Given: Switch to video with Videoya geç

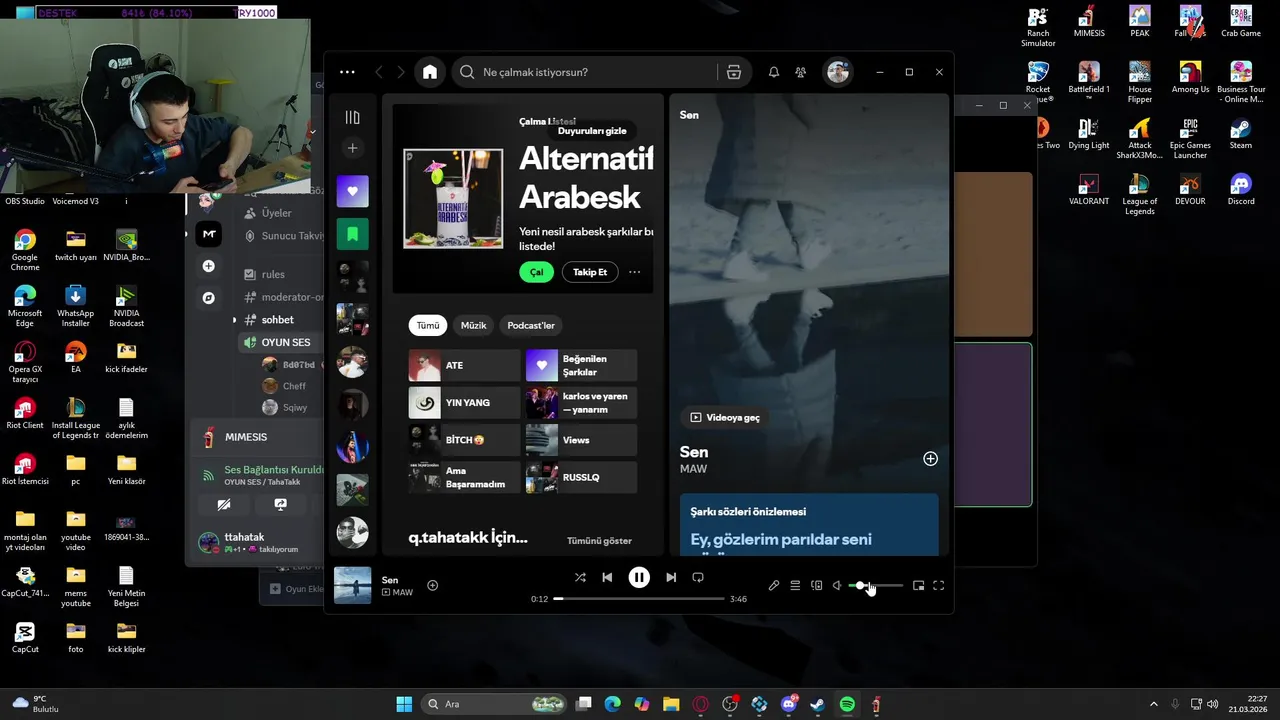Looking at the screenshot, I should tap(725, 417).
